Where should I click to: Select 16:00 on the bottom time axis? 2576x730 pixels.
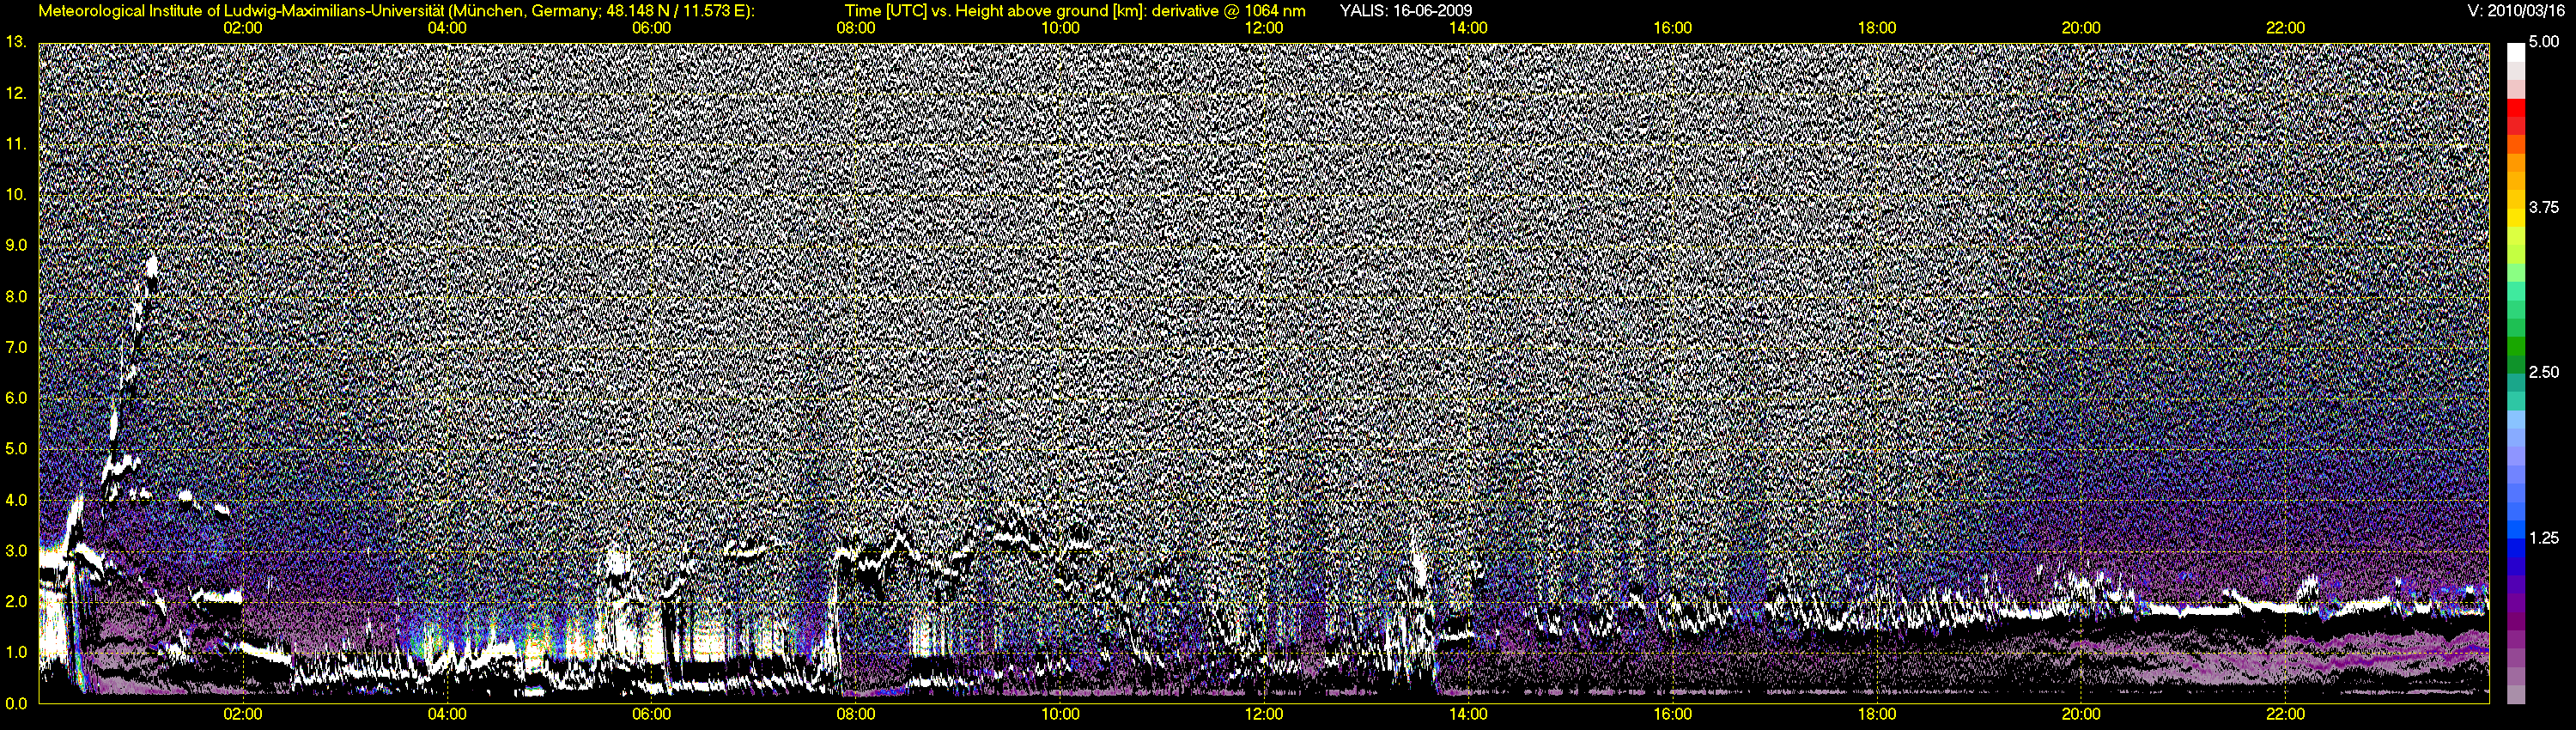pyautogui.click(x=1673, y=715)
